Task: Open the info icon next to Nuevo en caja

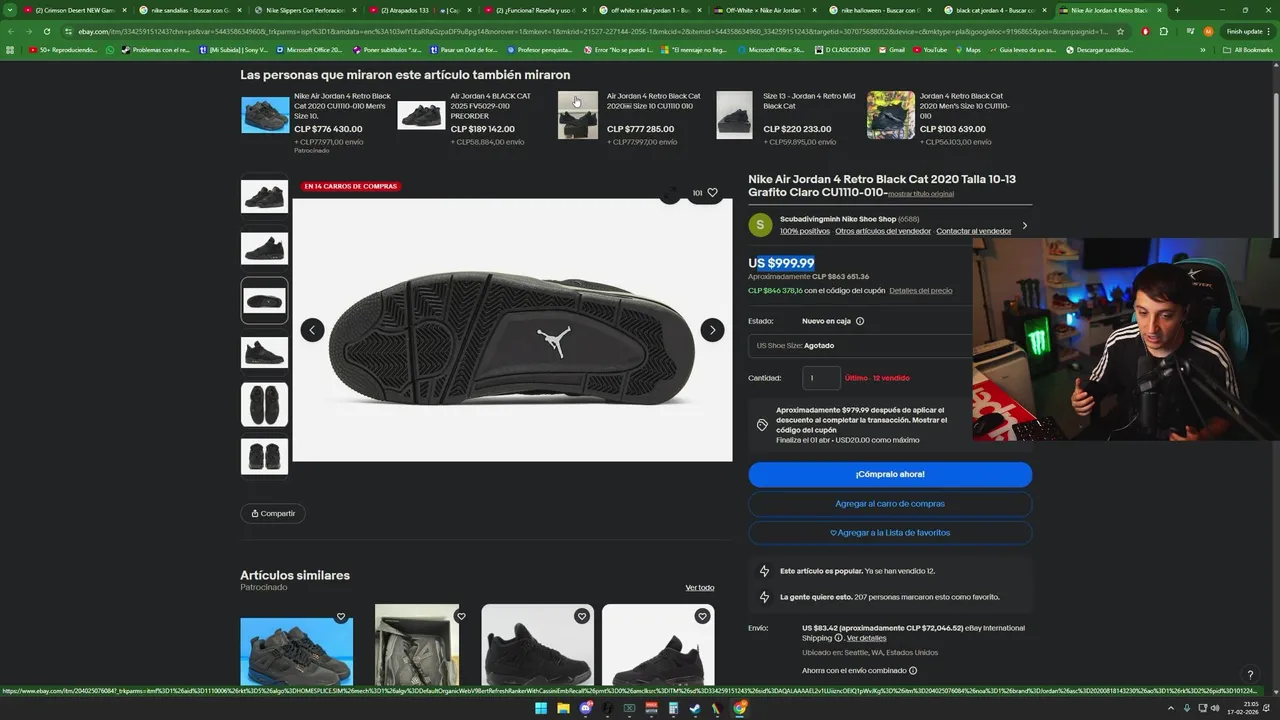Action: tap(860, 321)
